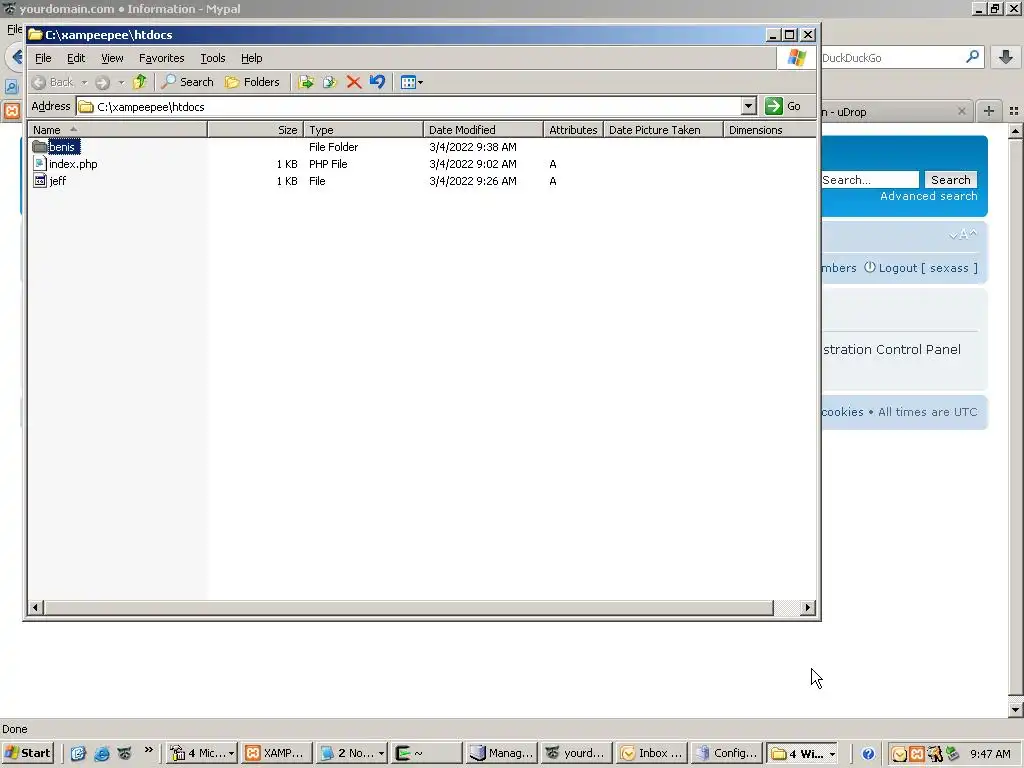Open the Tools menu

click(x=212, y=58)
